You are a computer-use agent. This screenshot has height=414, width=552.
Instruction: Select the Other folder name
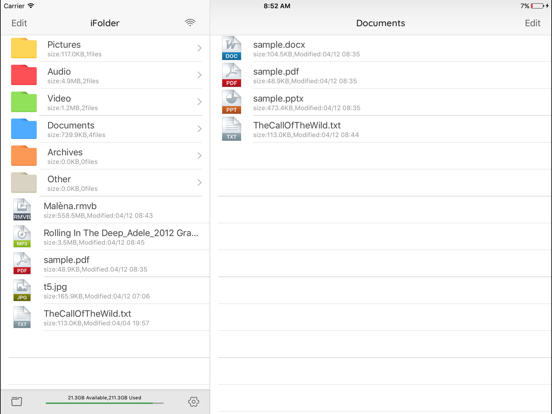(59, 179)
